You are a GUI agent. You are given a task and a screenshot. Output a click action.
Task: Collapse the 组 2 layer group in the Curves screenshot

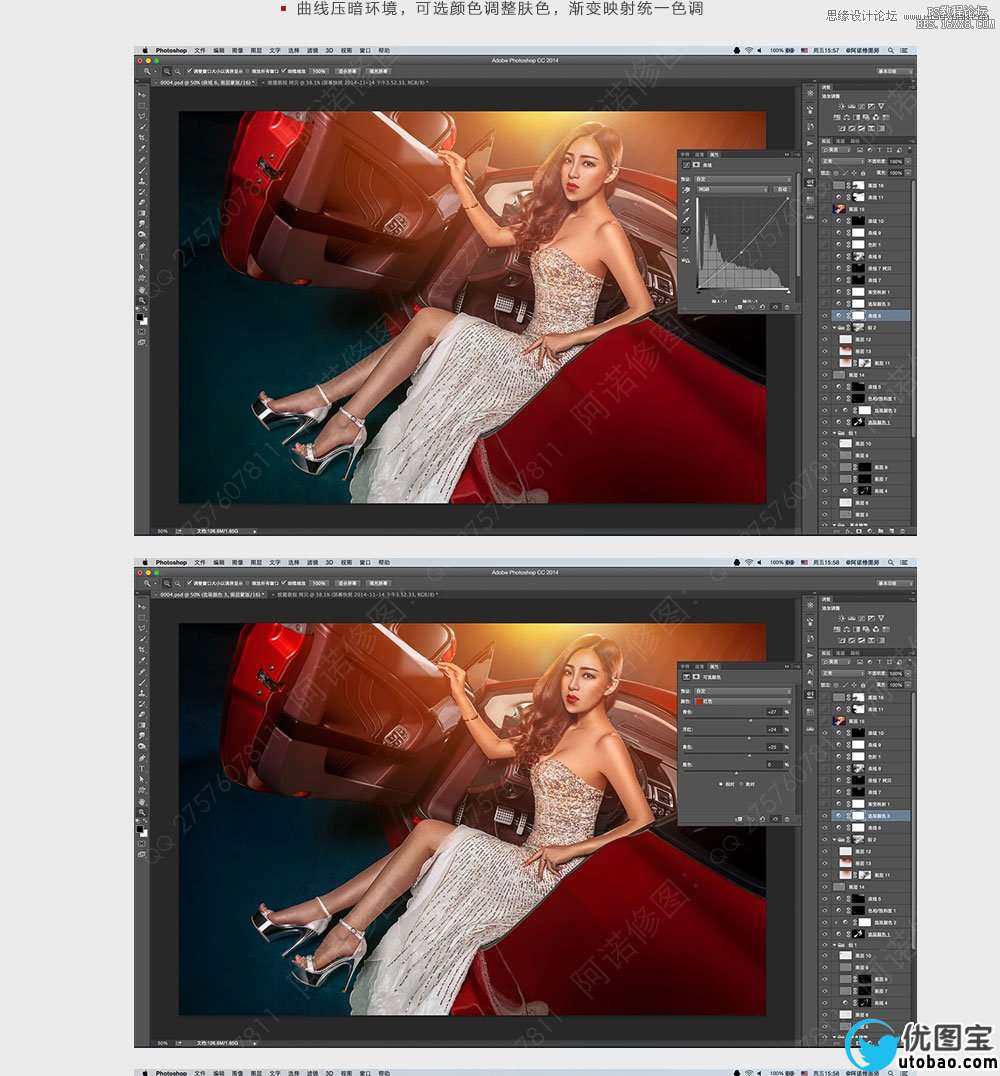click(x=835, y=327)
